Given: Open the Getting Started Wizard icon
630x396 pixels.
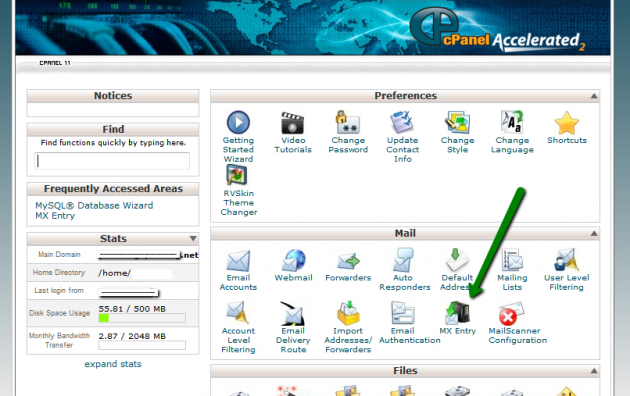Looking at the screenshot, I should coord(238,122).
